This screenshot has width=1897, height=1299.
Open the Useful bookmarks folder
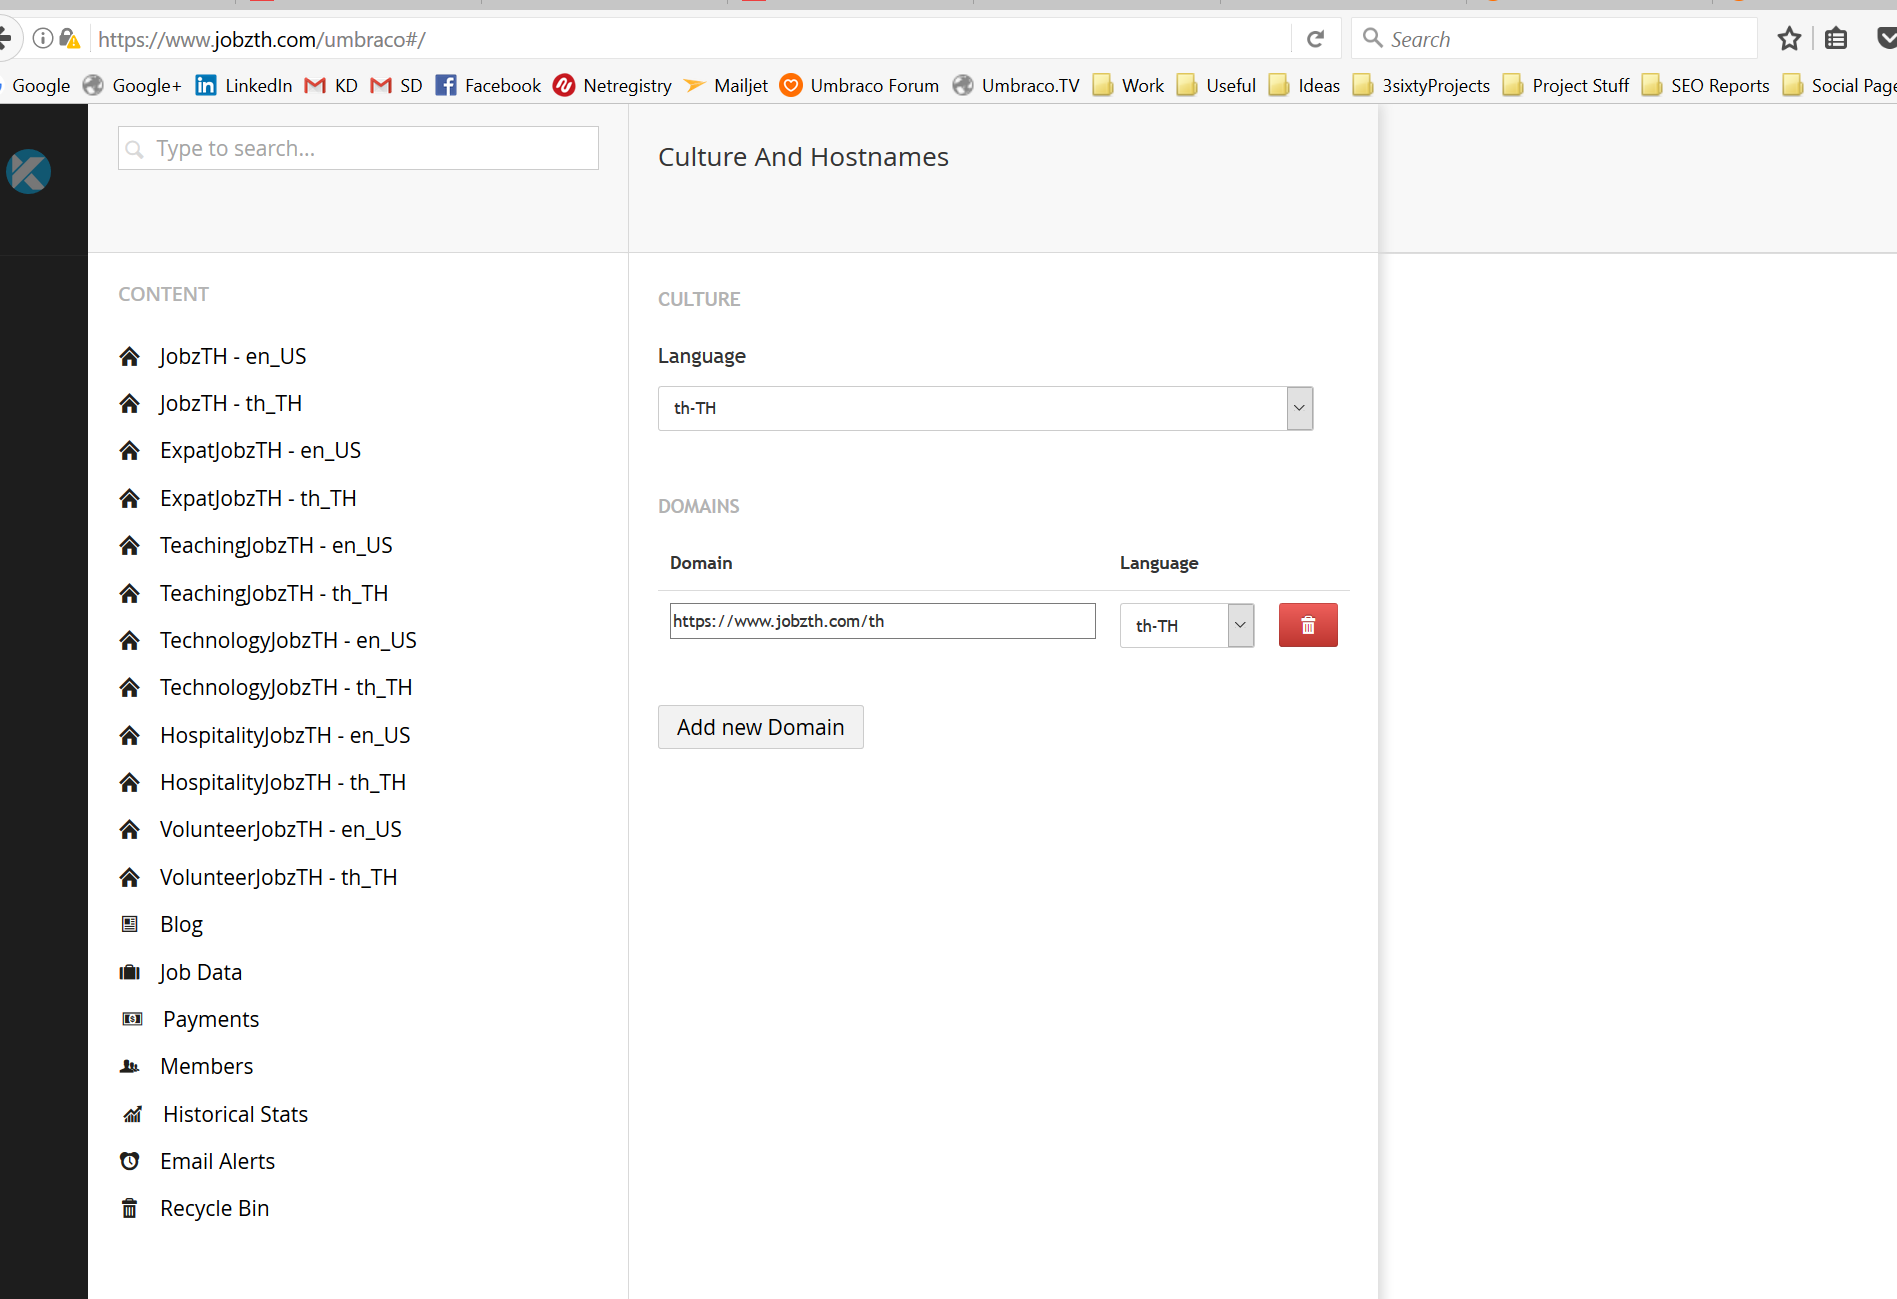pyautogui.click(x=1216, y=86)
